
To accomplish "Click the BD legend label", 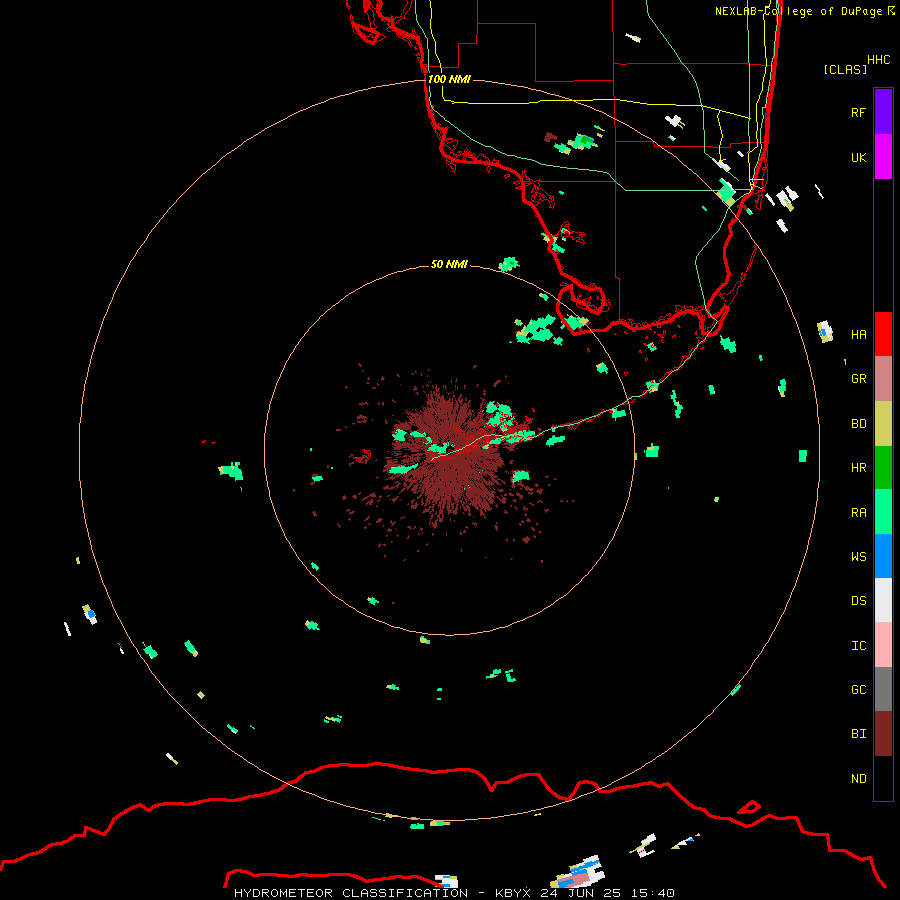I will point(858,424).
